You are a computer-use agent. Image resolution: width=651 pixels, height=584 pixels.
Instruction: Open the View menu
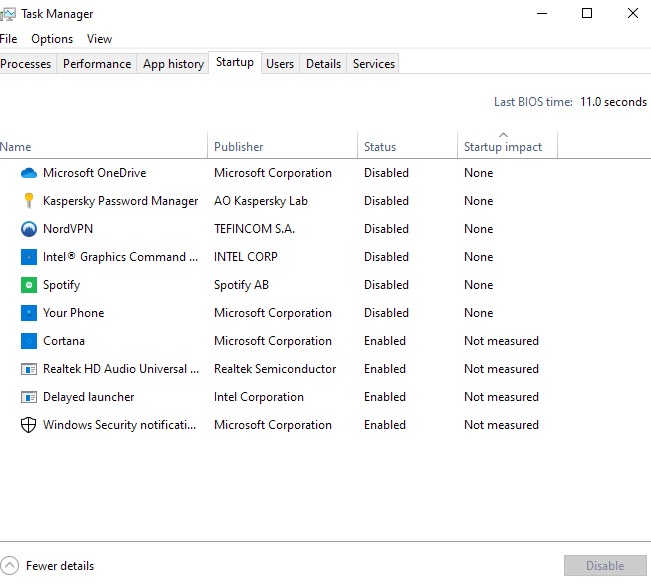coord(99,39)
